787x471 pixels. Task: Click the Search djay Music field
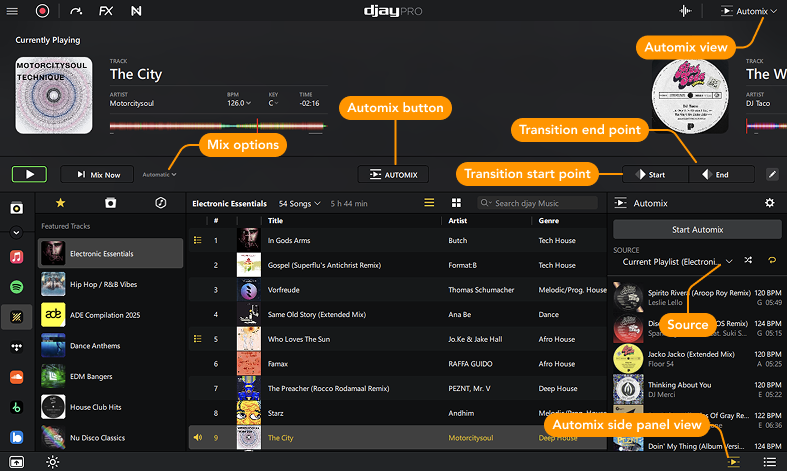540,203
